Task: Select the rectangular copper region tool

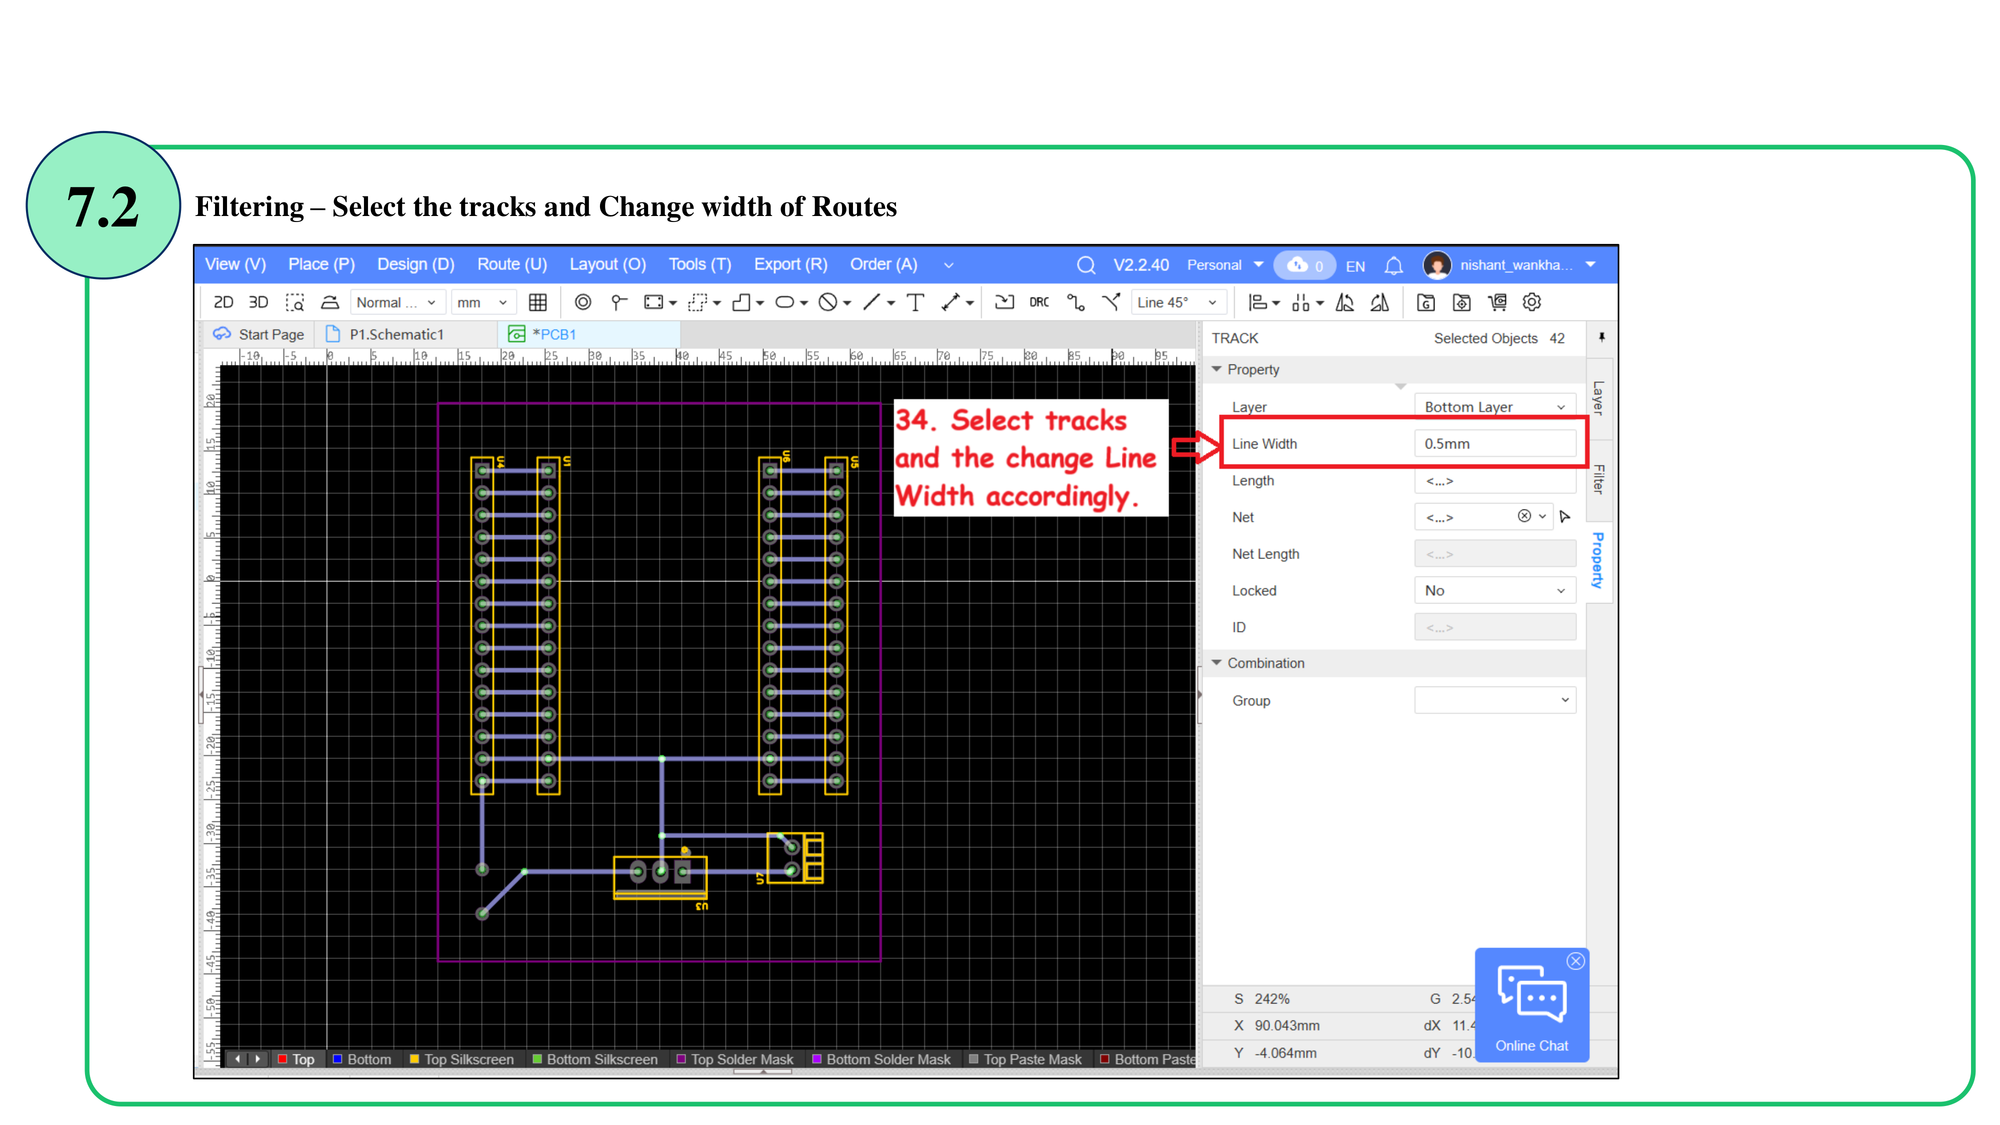Action: pos(654,302)
